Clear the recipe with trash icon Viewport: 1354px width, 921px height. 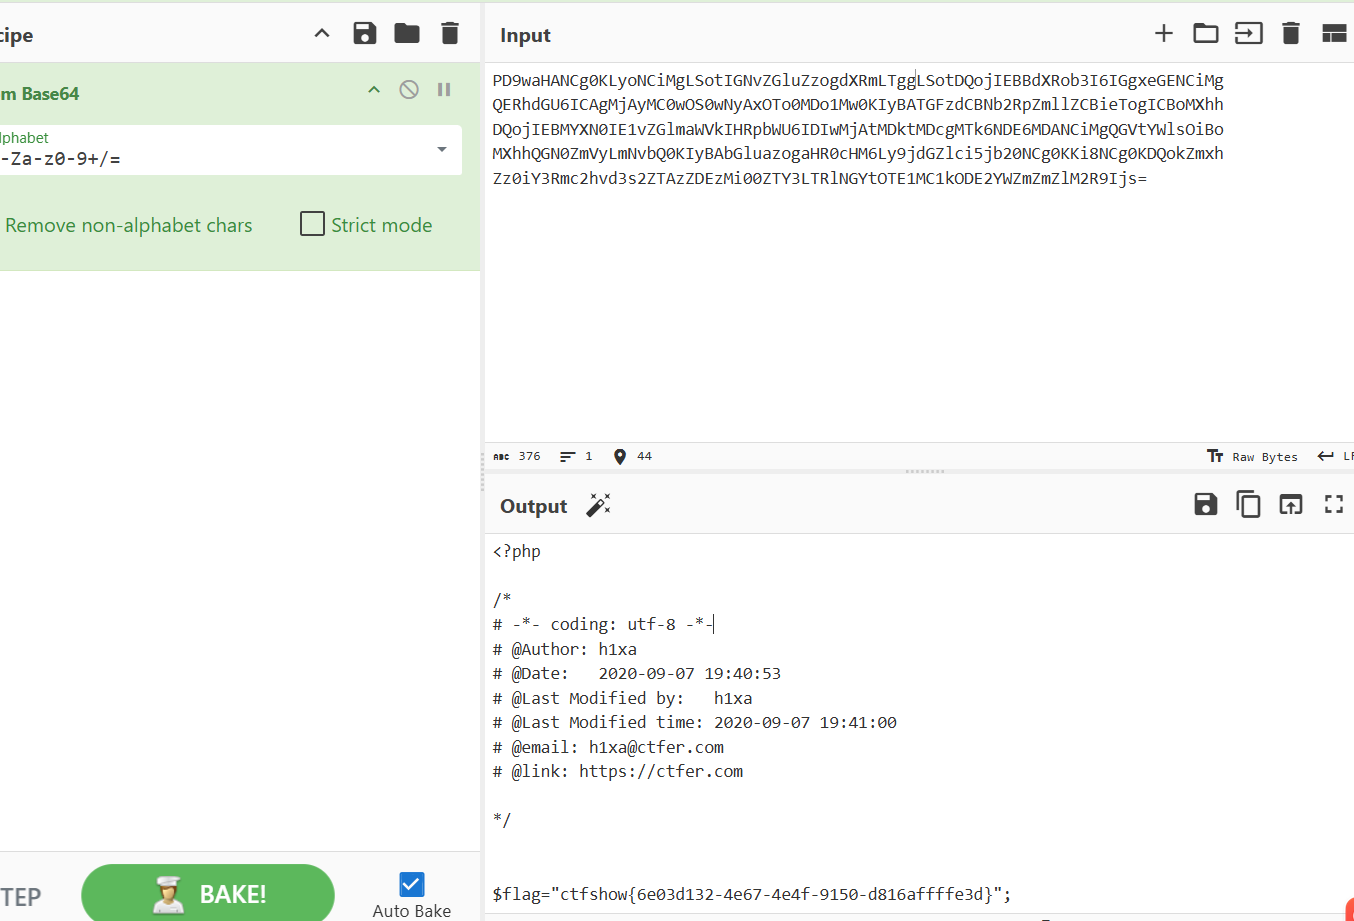tap(450, 34)
